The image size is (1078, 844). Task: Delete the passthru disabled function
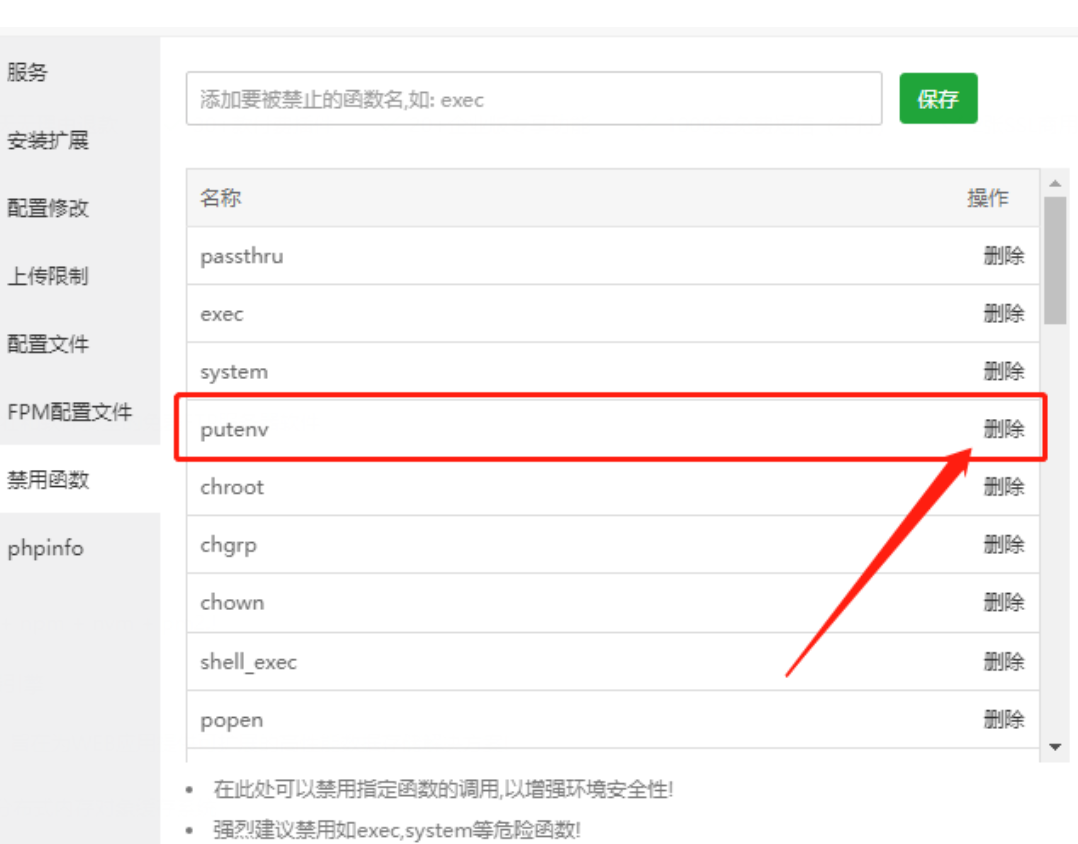[1003, 256]
